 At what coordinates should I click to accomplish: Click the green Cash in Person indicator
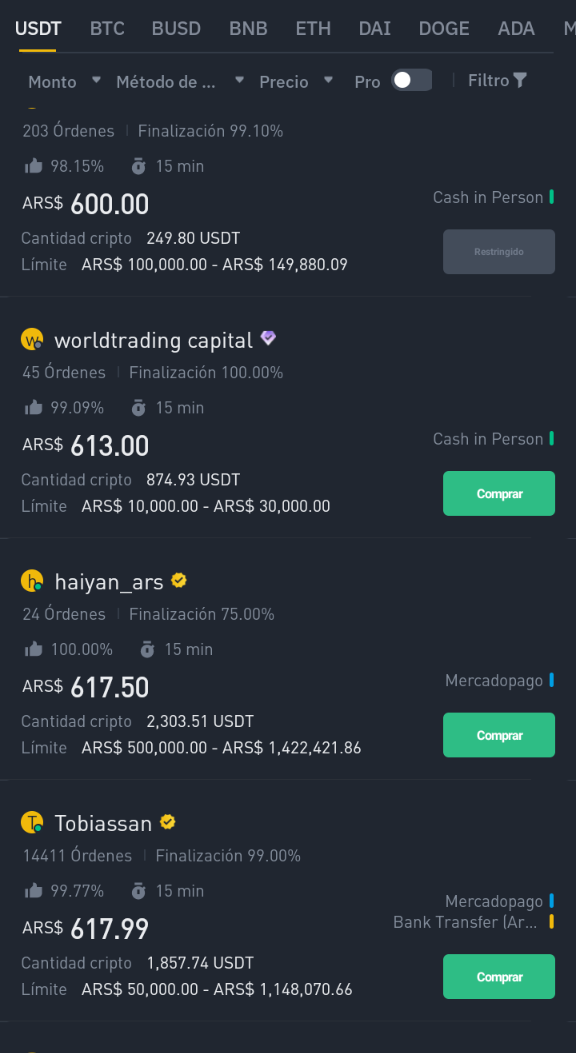[x=494, y=197]
